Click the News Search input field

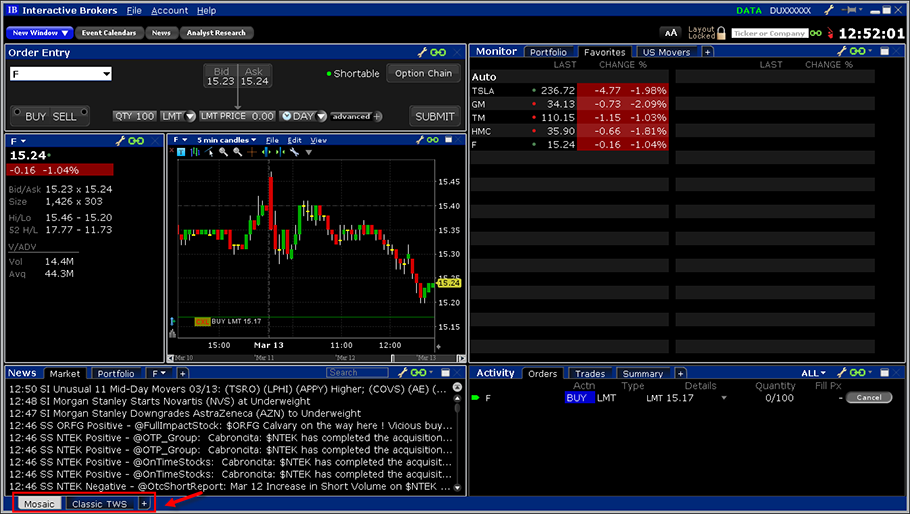click(x=357, y=372)
